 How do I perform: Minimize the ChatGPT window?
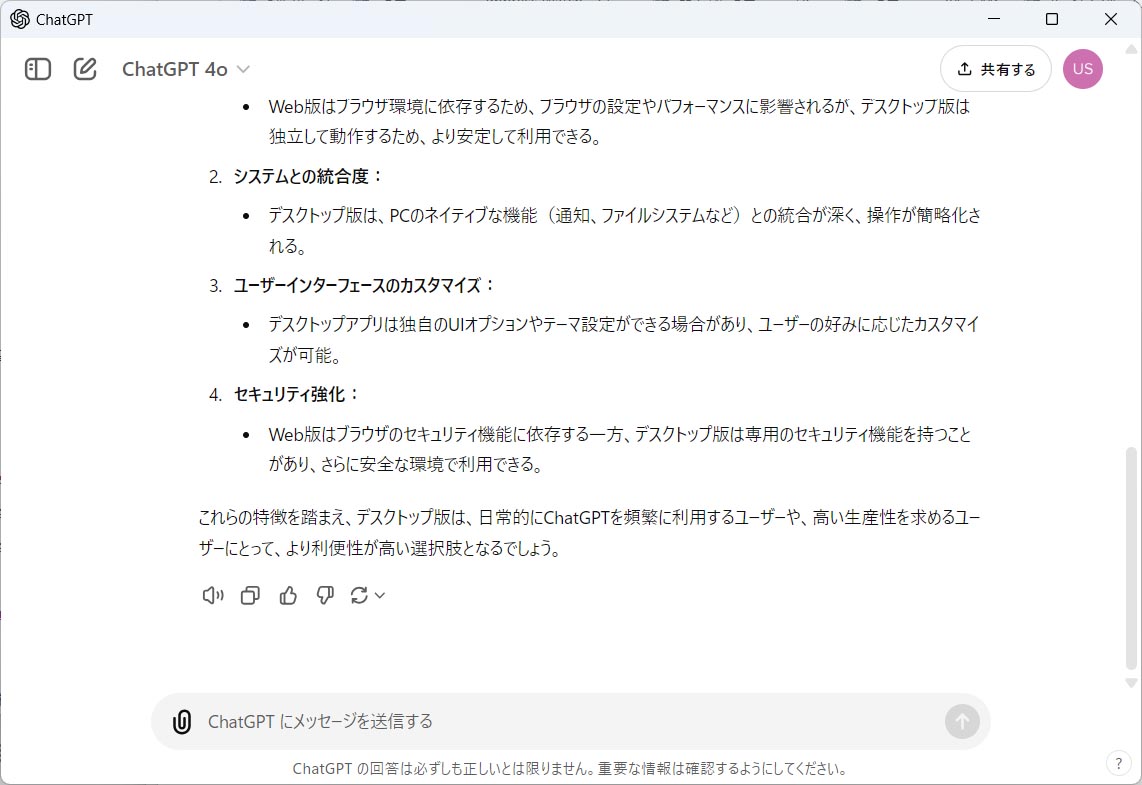[994, 19]
